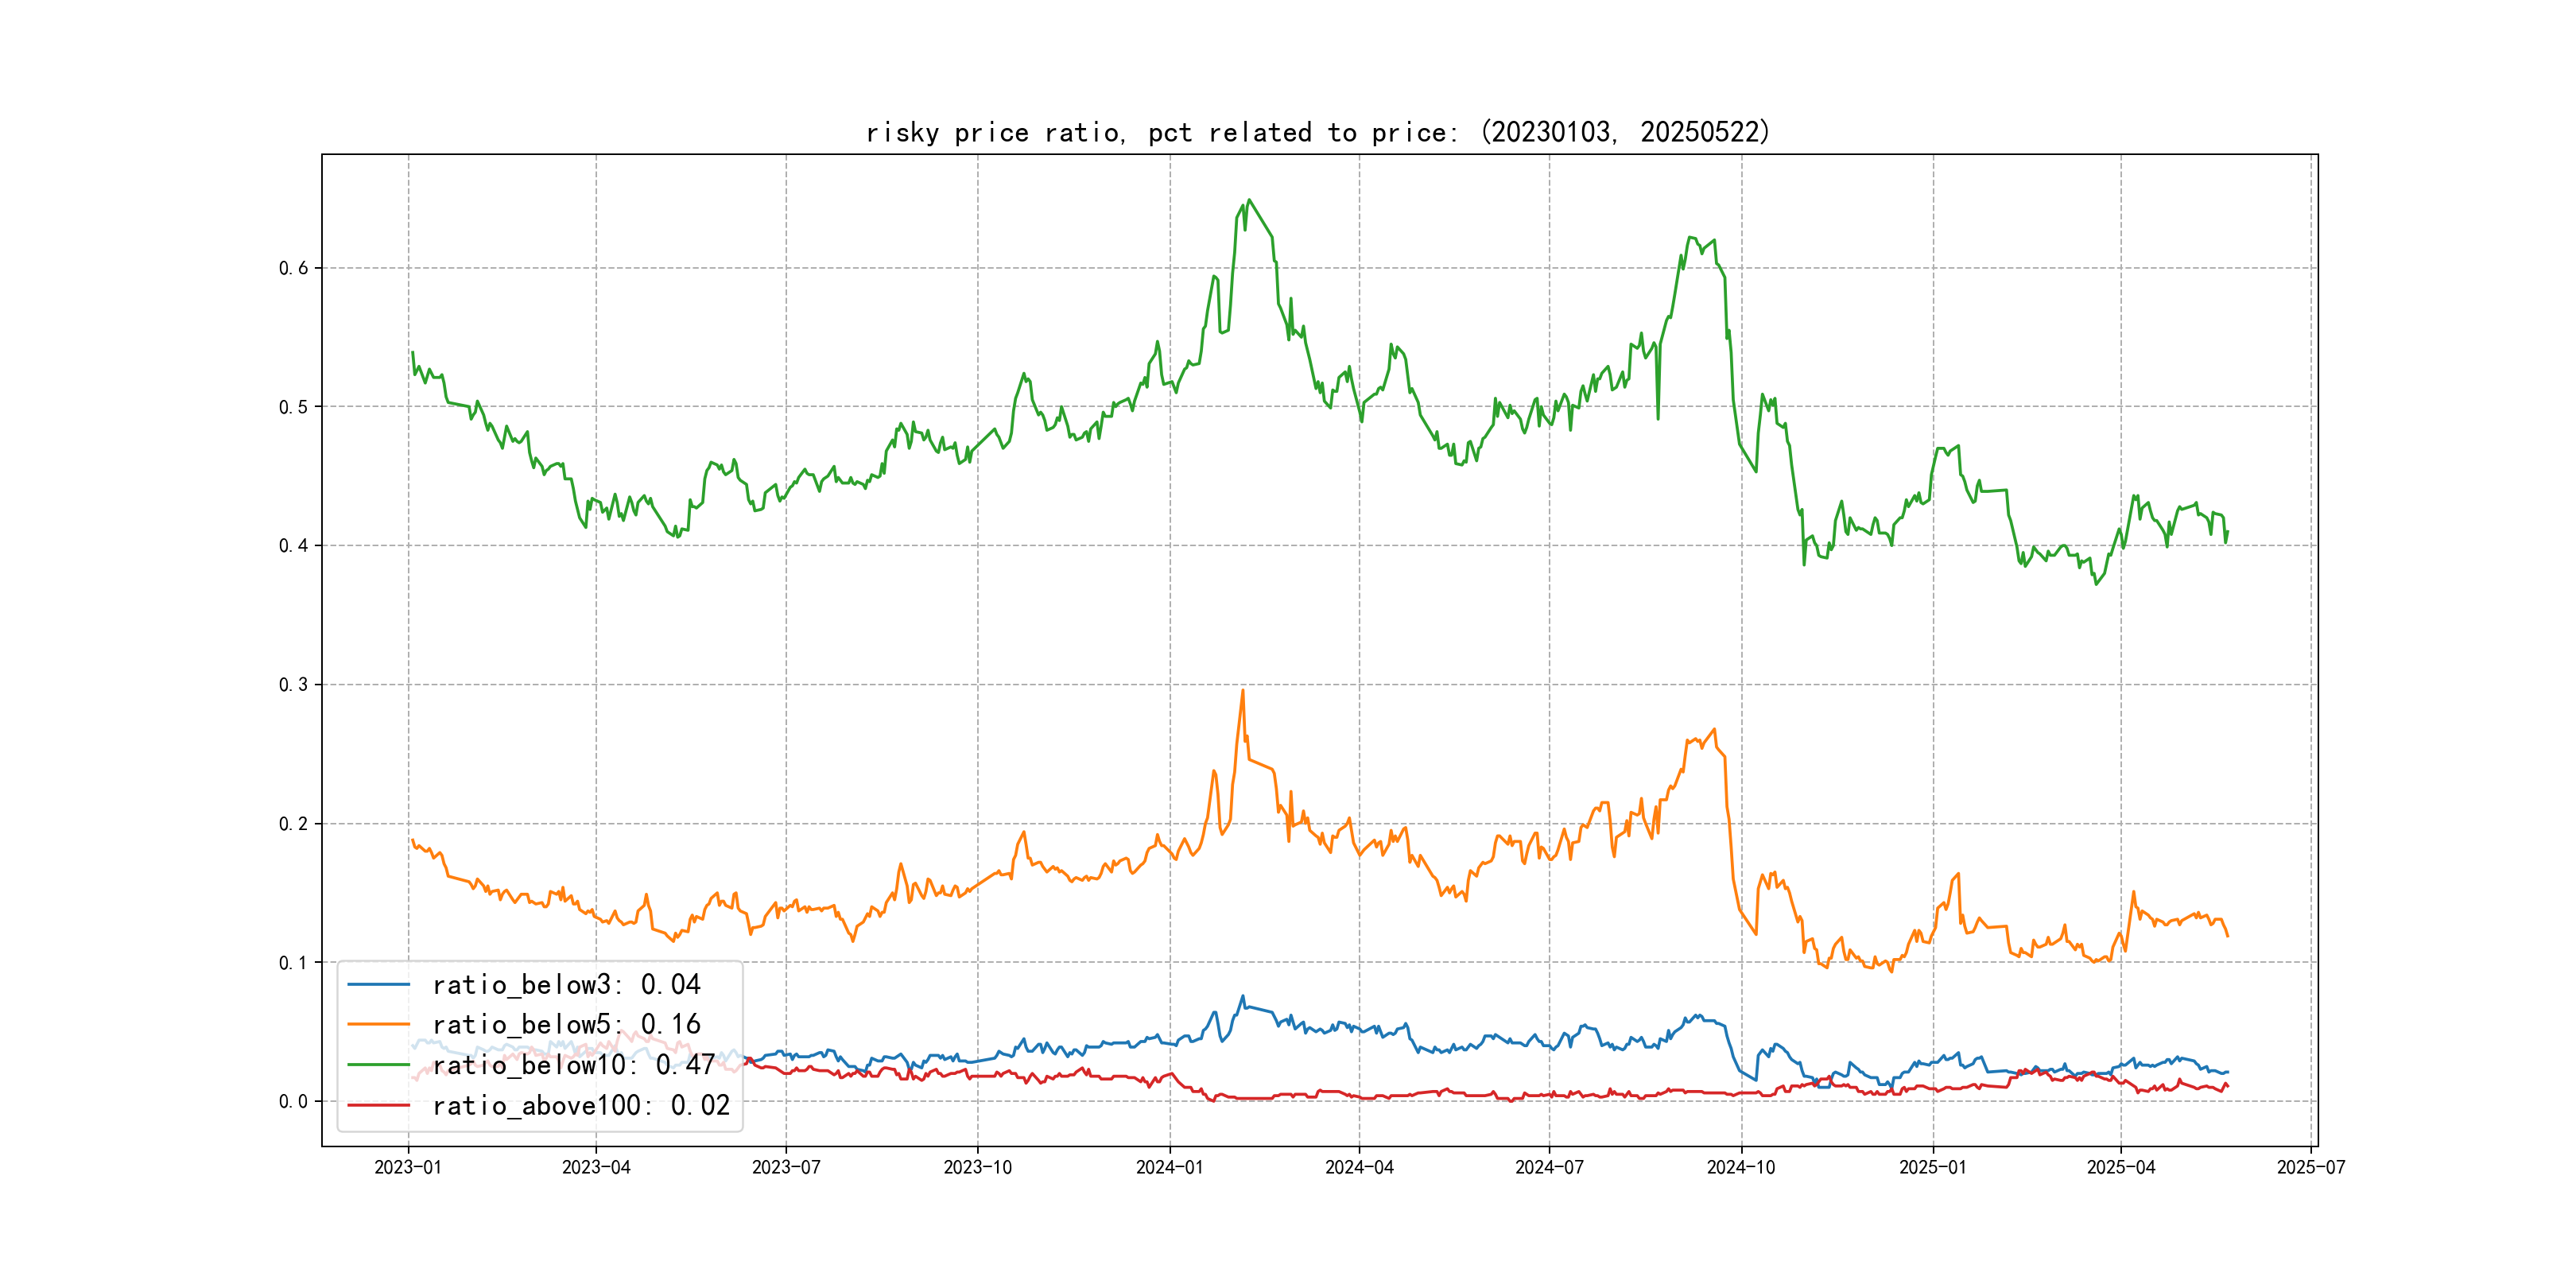The width and height of the screenshot is (2576, 1288).
Task: Click the green ratio_below10 legend line swatch
Action: 378,1065
